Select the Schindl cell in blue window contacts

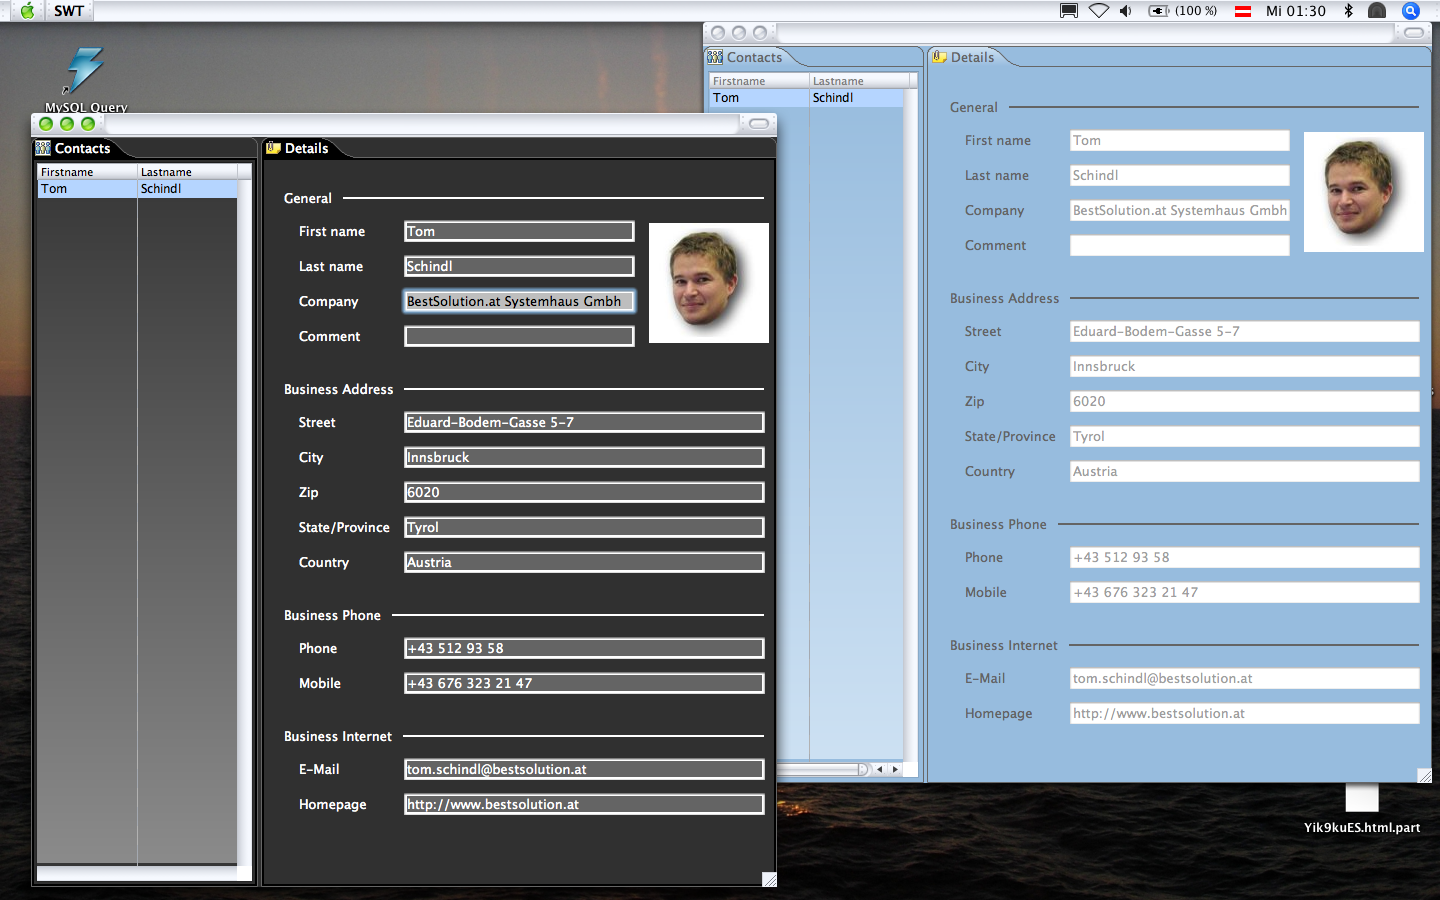pyautogui.click(x=857, y=98)
